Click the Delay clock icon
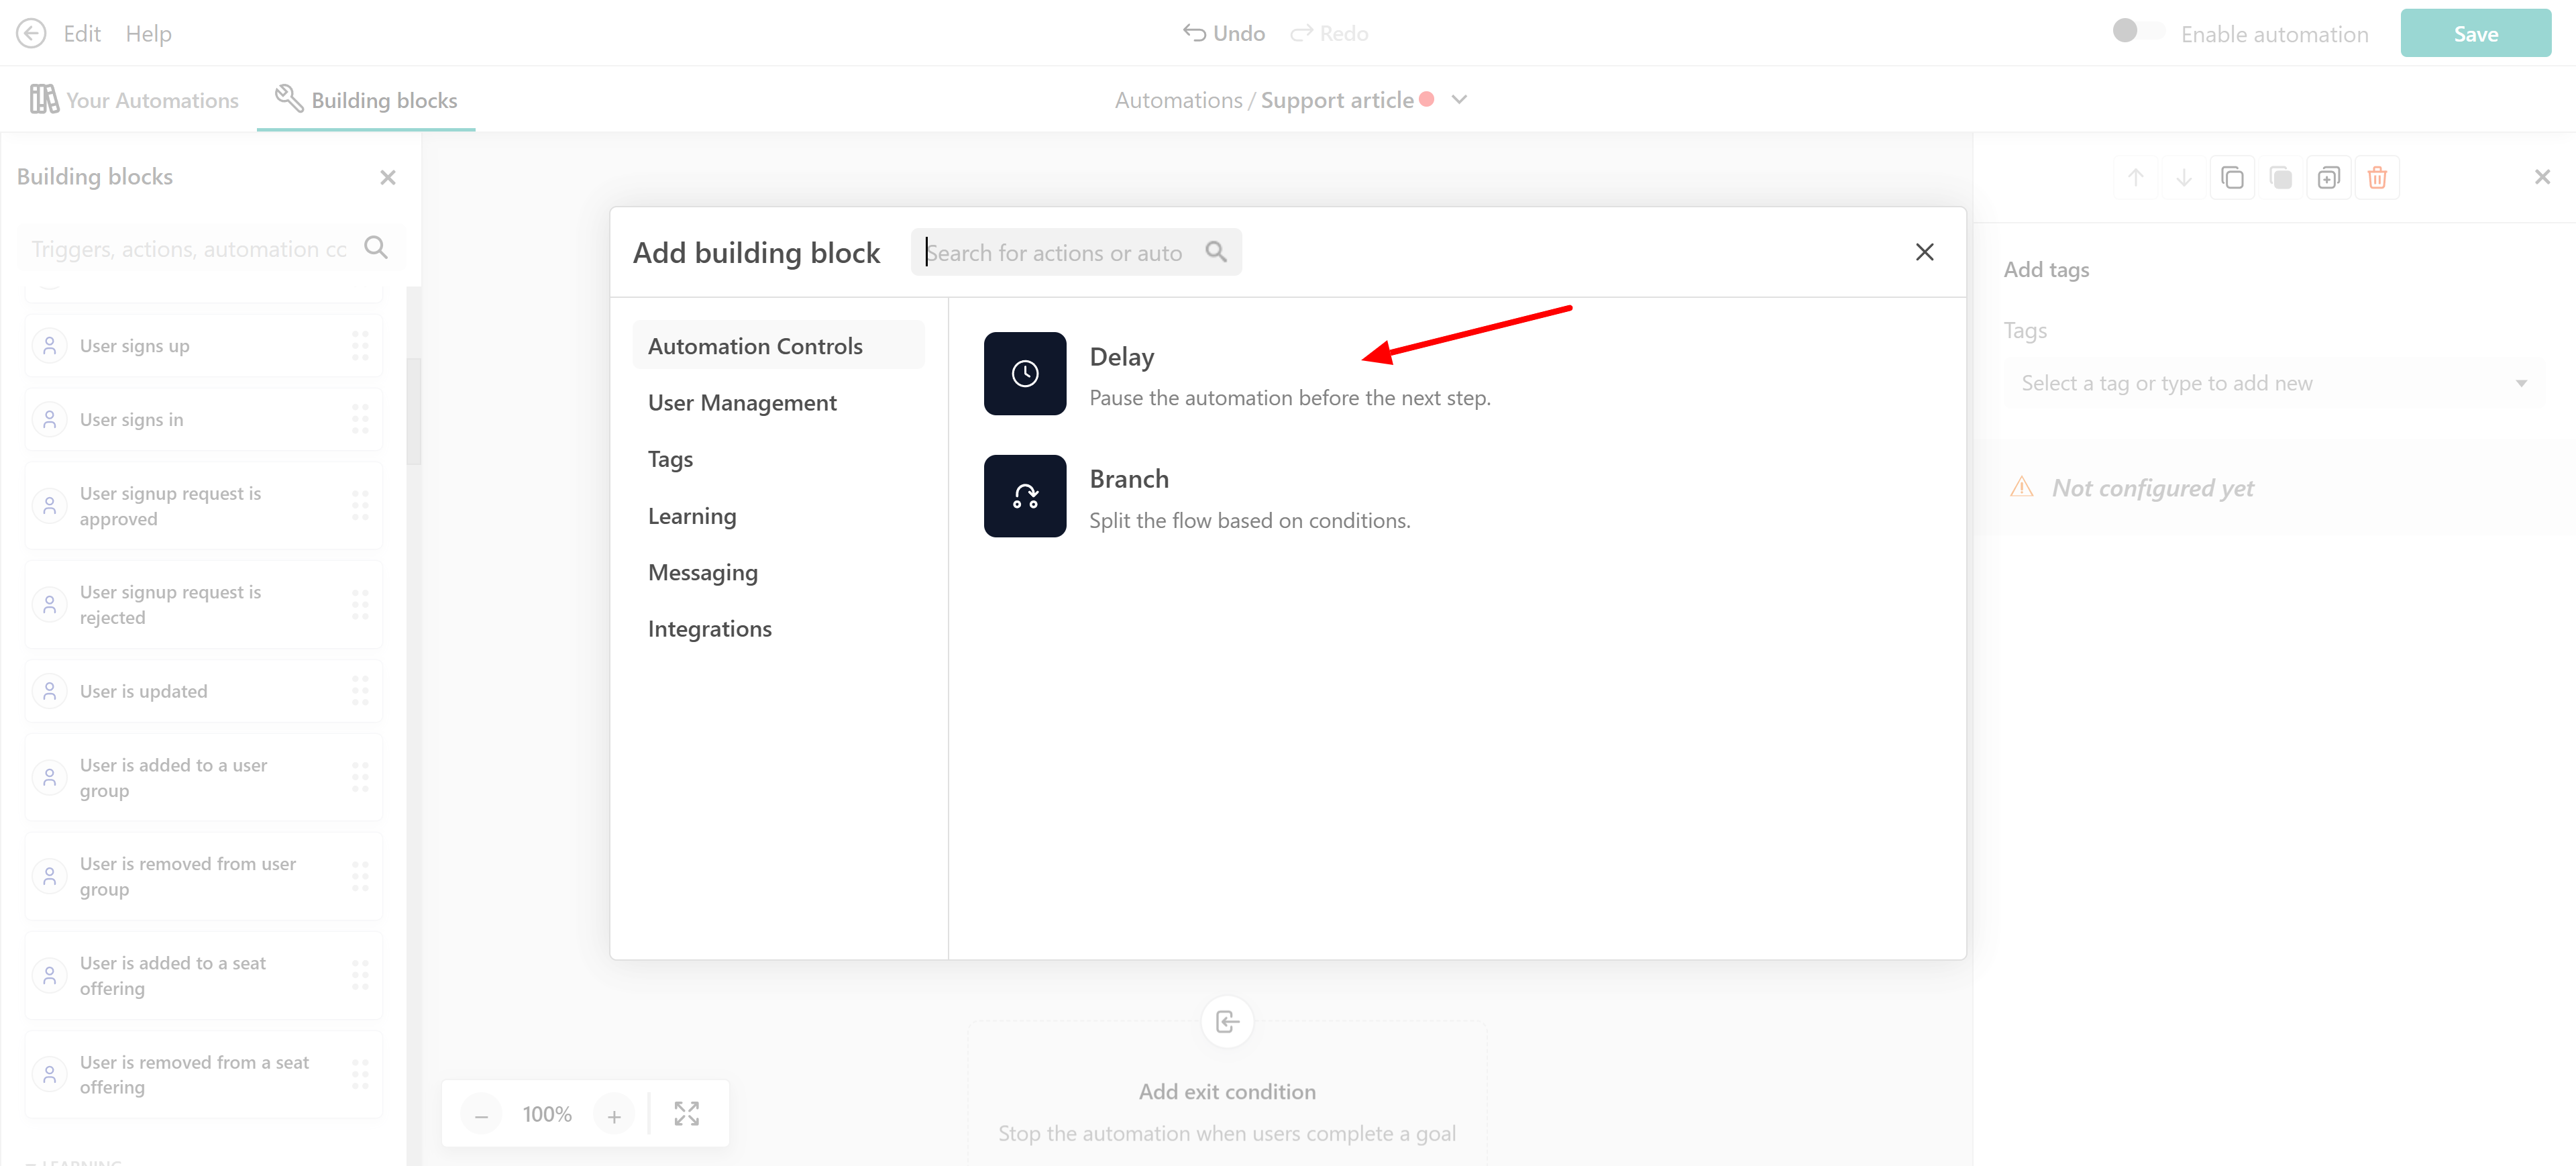The width and height of the screenshot is (2576, 1166). coord(1024,373)
